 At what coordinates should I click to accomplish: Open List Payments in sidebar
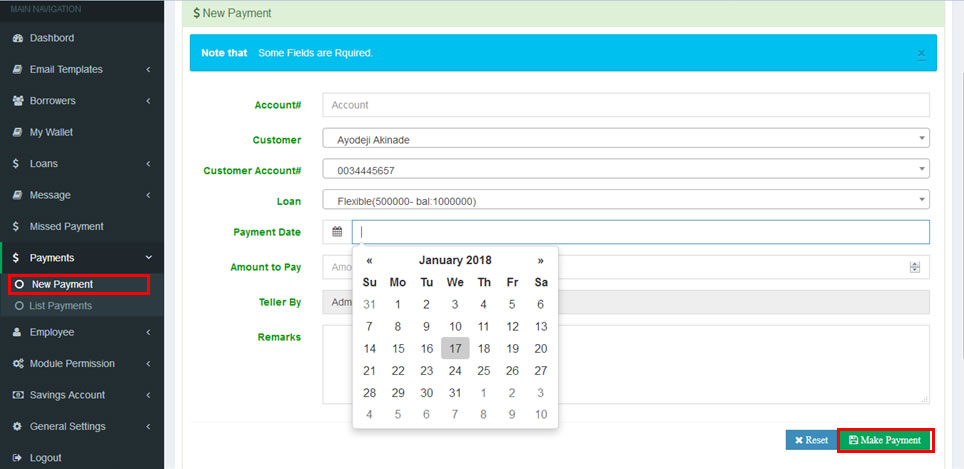60,306
